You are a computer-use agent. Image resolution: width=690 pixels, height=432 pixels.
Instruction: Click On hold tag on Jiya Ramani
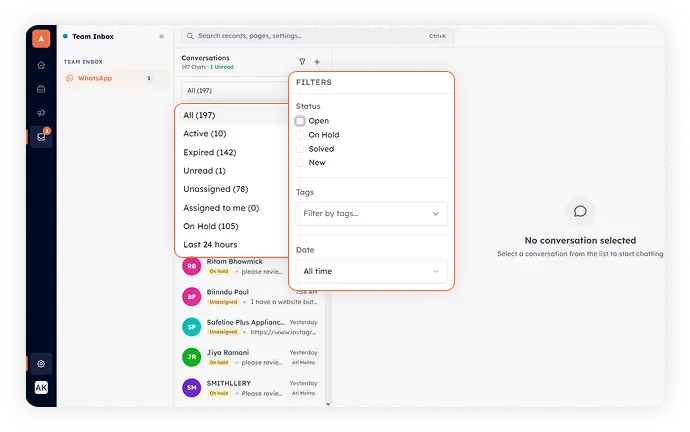[219, 362]
